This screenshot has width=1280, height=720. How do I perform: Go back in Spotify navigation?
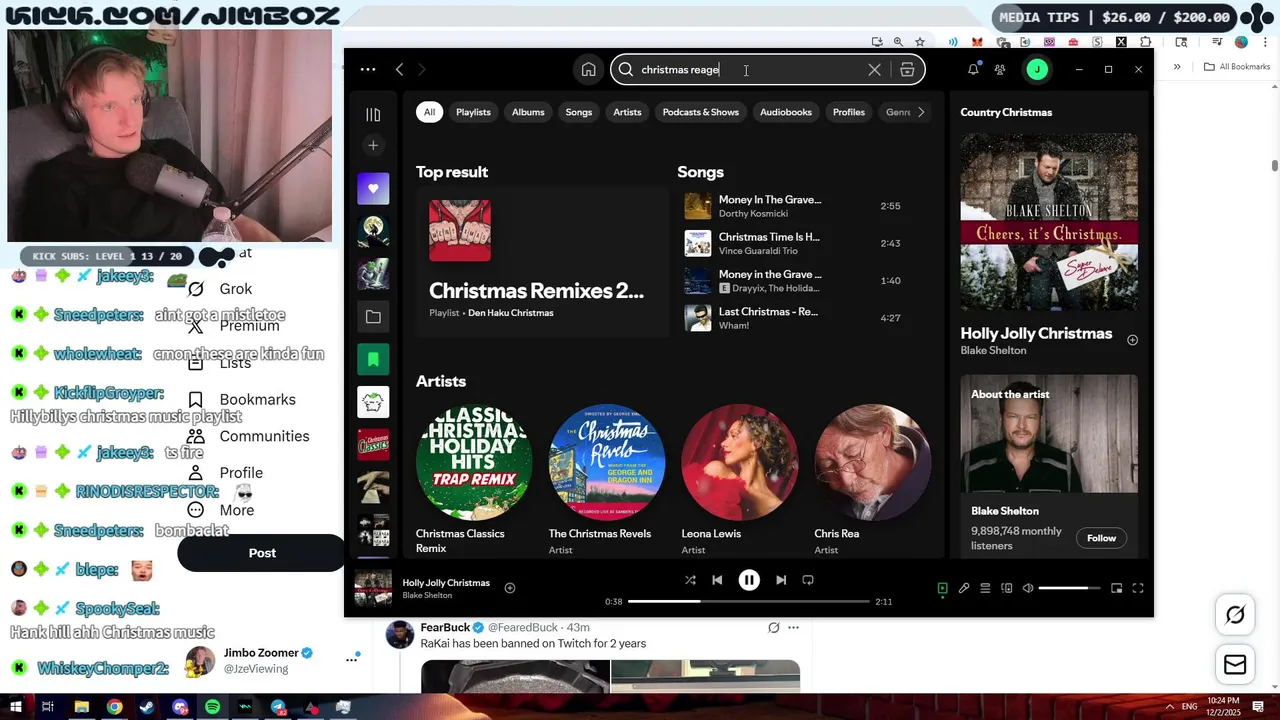[x=399, y=69]
